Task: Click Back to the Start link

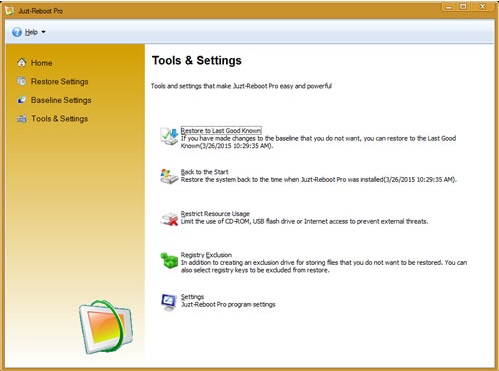Action: [204, 172]
